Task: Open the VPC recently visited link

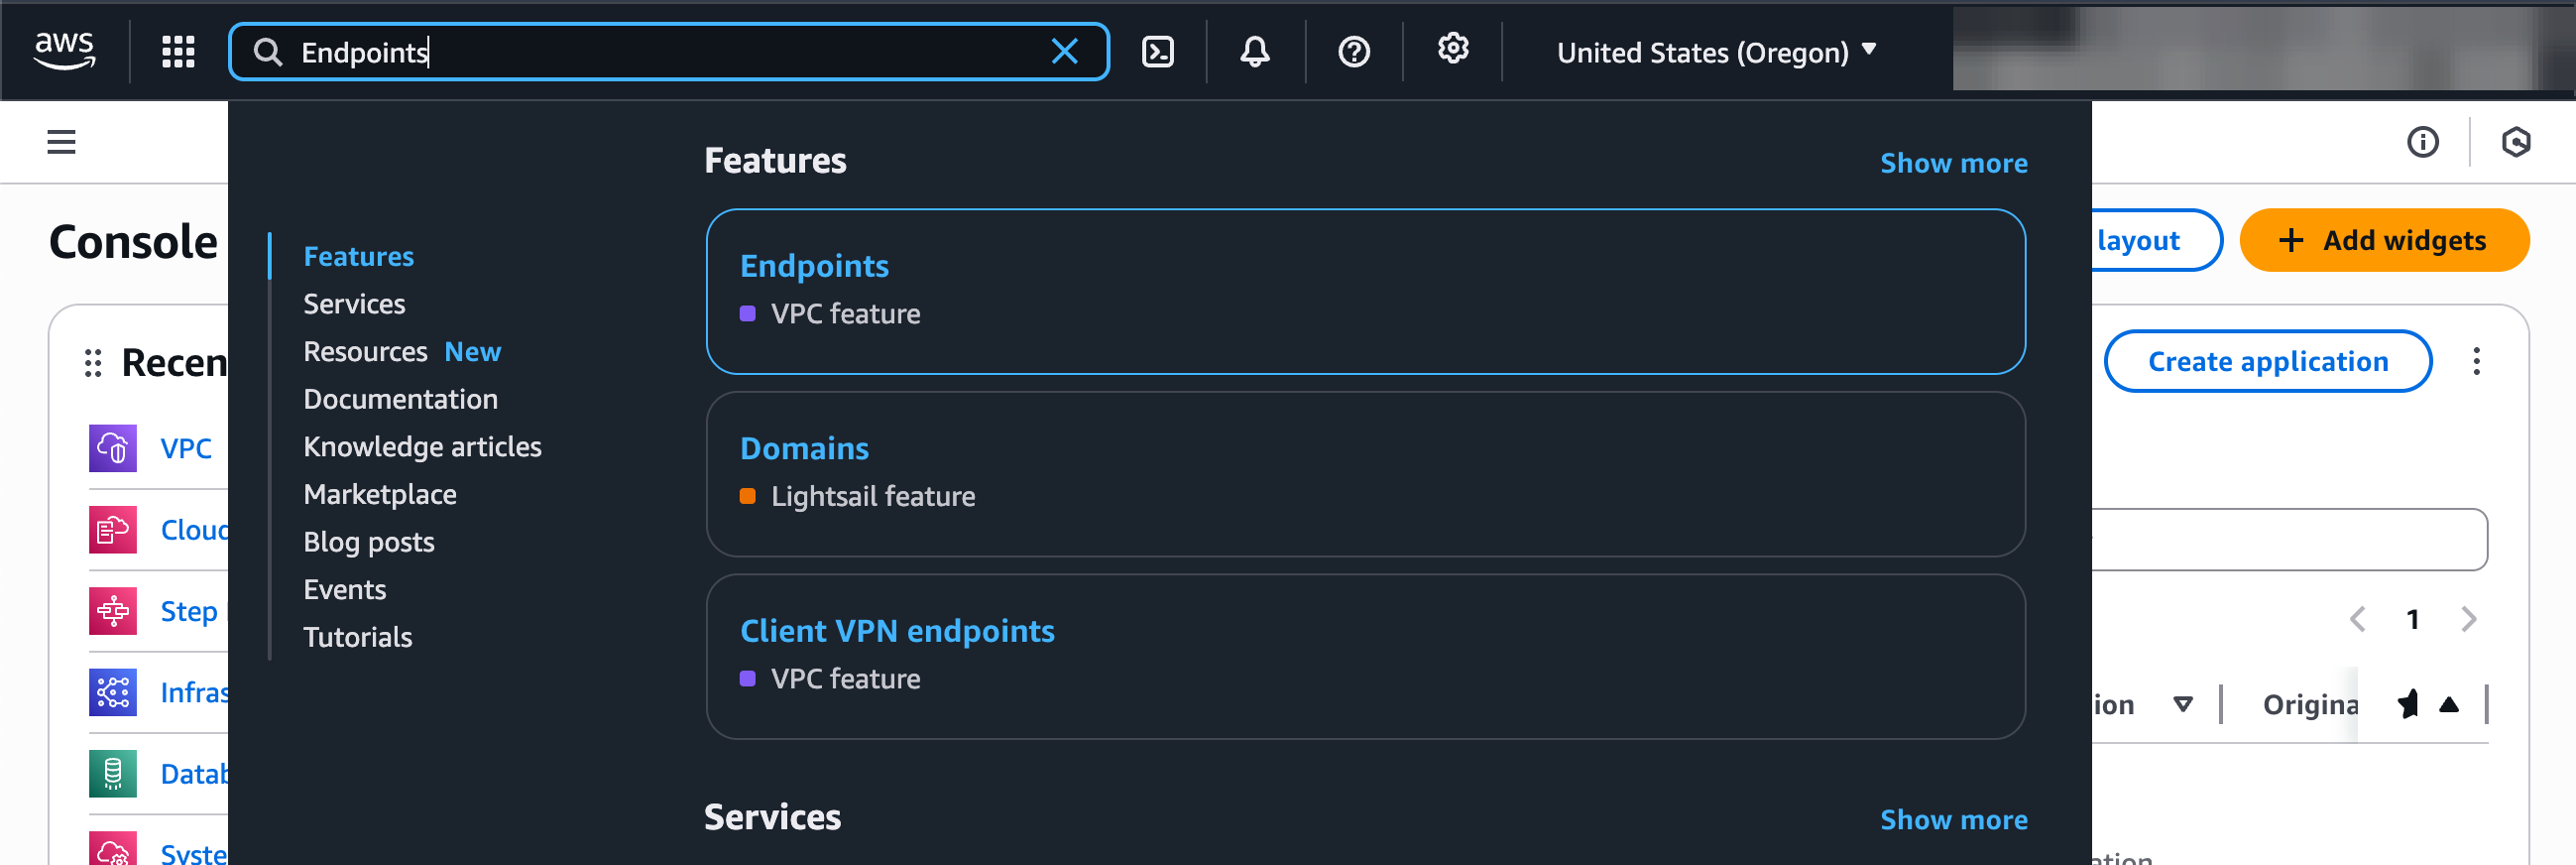Action: click(x=186, y=448)
